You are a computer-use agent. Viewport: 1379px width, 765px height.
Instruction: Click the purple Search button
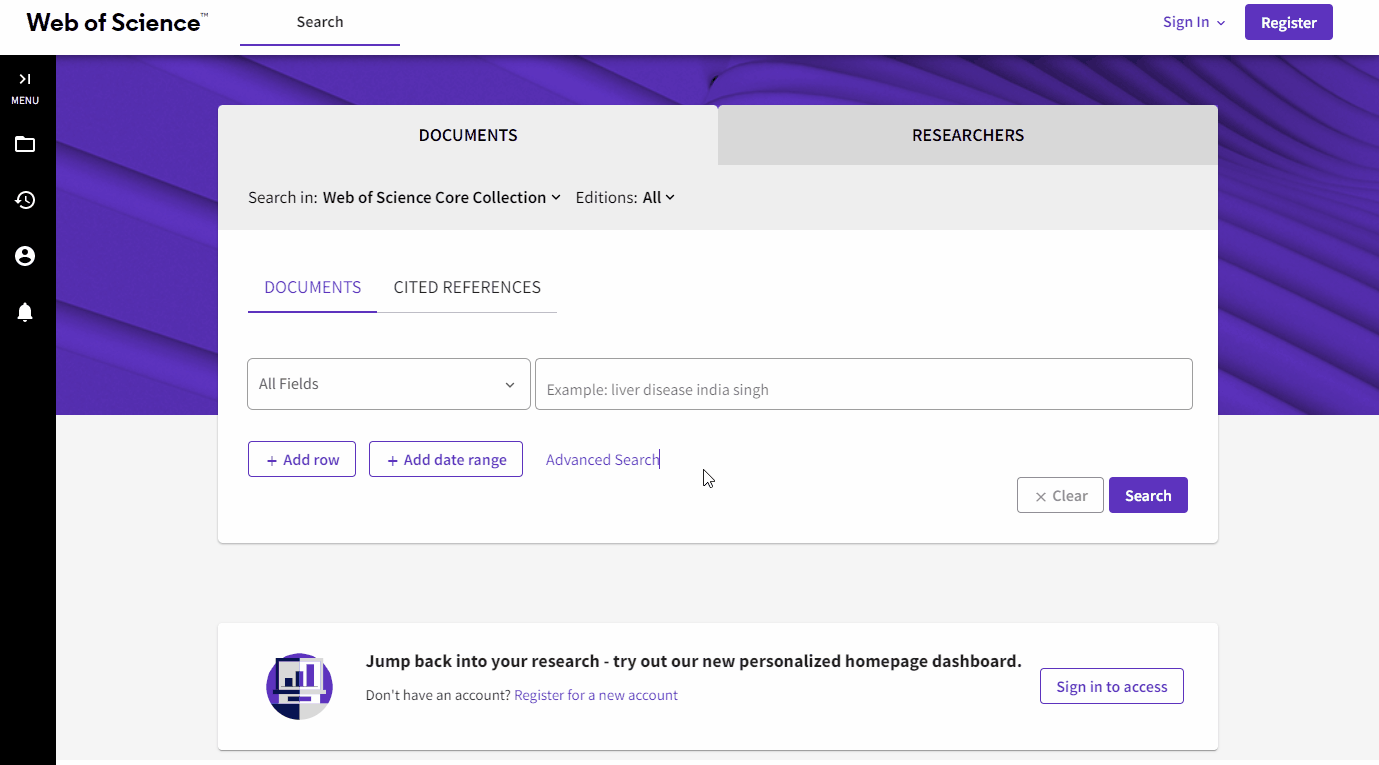tap(1148, 496)
